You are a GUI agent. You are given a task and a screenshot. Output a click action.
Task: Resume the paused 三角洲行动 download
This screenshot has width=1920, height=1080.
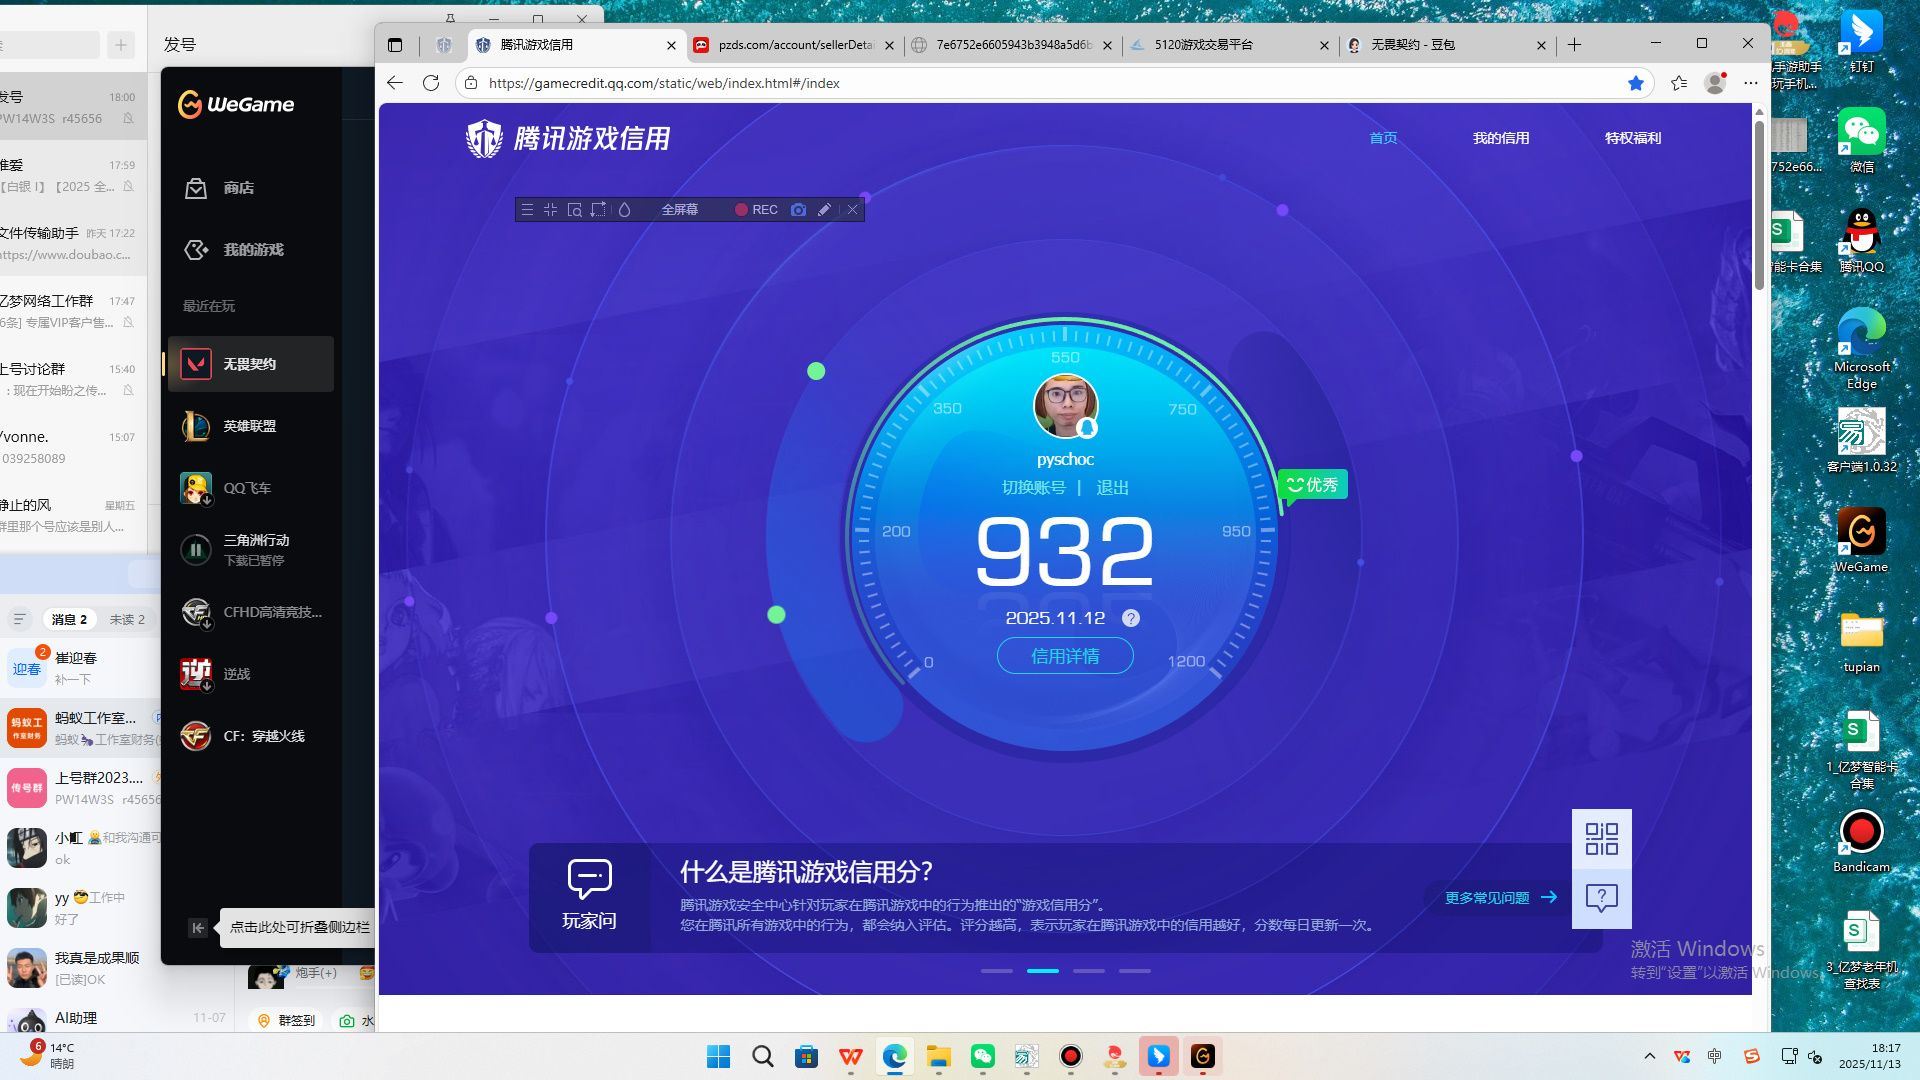(x=196, y=549)
